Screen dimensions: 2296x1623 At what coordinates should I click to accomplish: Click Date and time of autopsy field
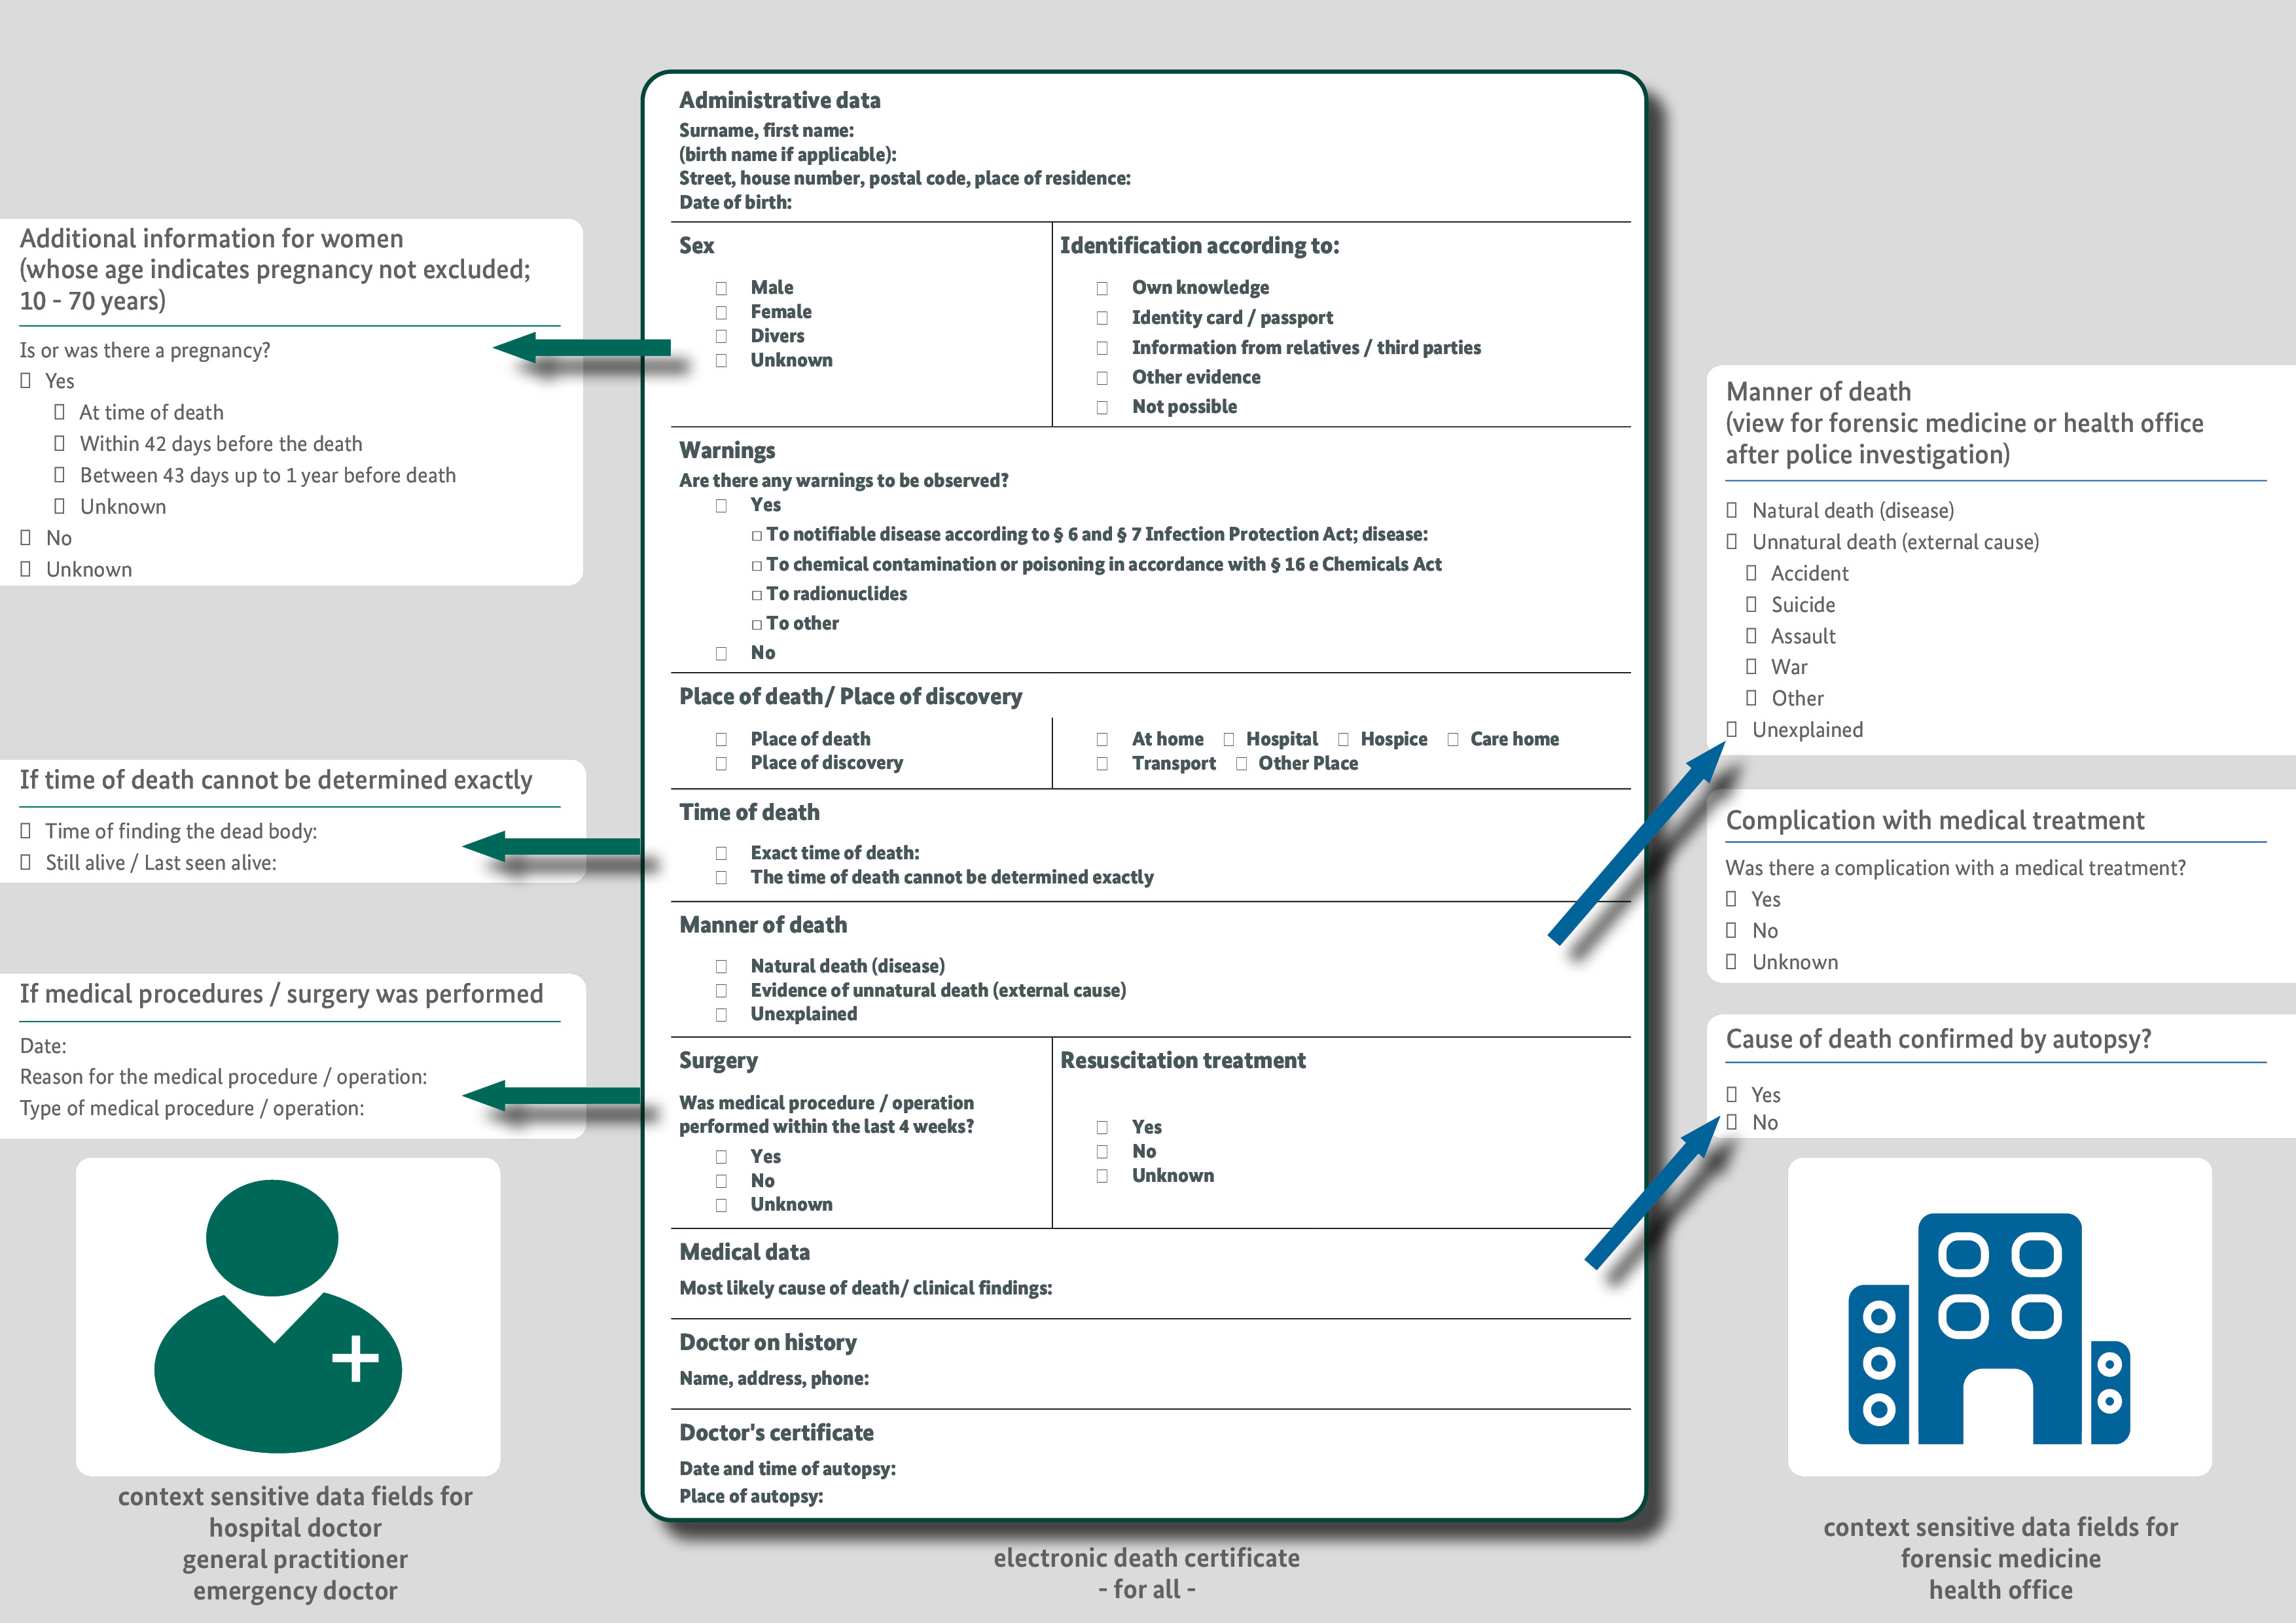pos(787,1468)
